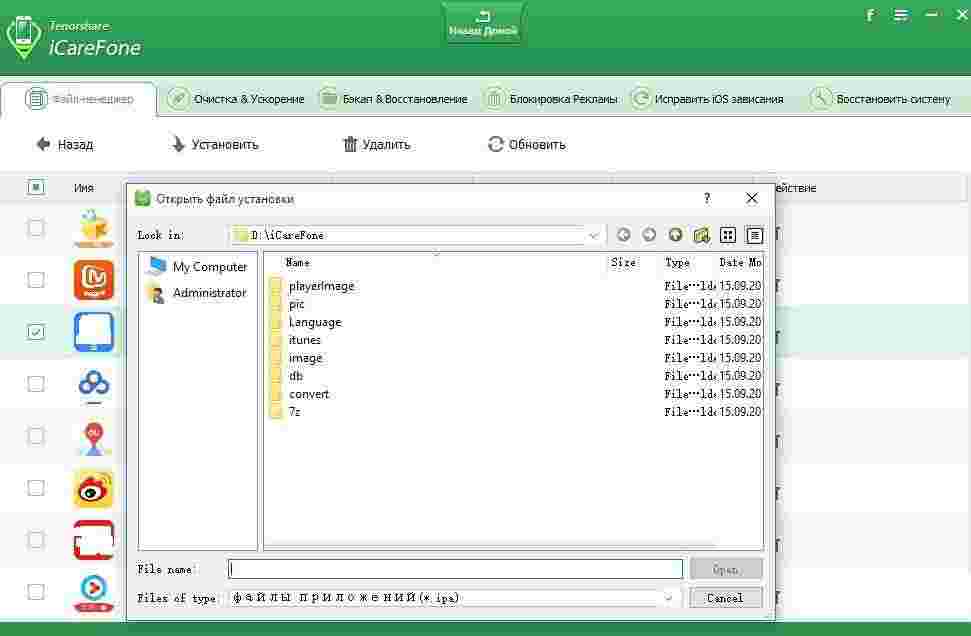Open the Бэкап & Восстановление tab

(x=394, y=99)
